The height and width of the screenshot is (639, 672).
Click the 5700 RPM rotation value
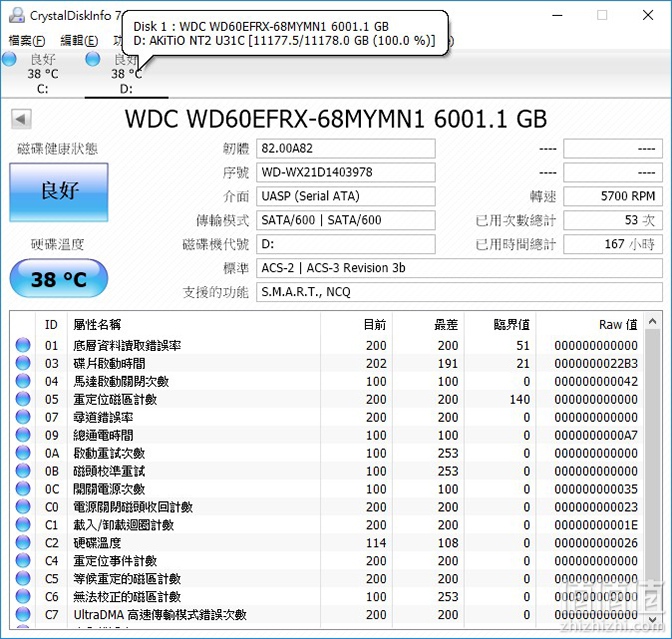[613, 196]
